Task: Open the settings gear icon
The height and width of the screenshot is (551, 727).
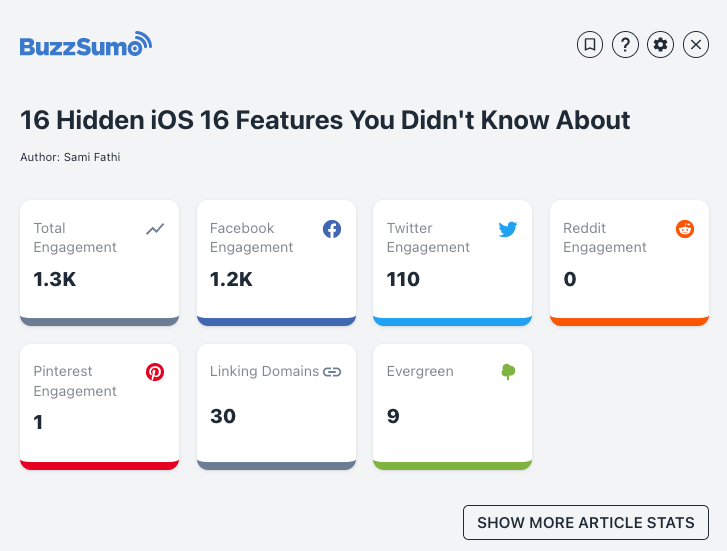Action: click(660, 44)
